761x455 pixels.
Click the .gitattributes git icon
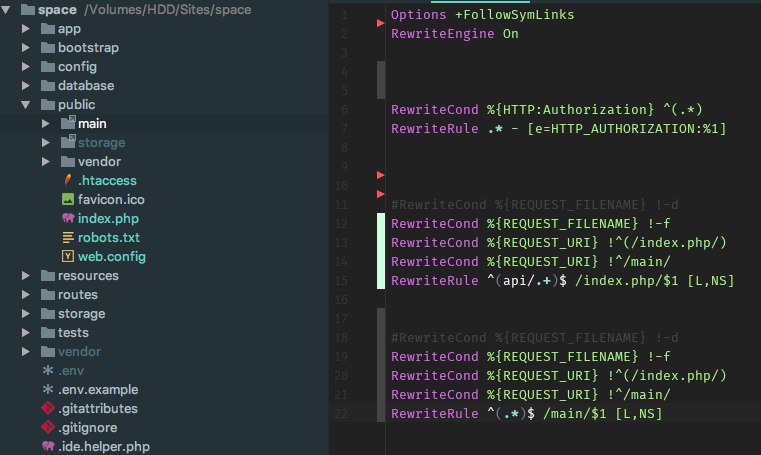(48, 408)
